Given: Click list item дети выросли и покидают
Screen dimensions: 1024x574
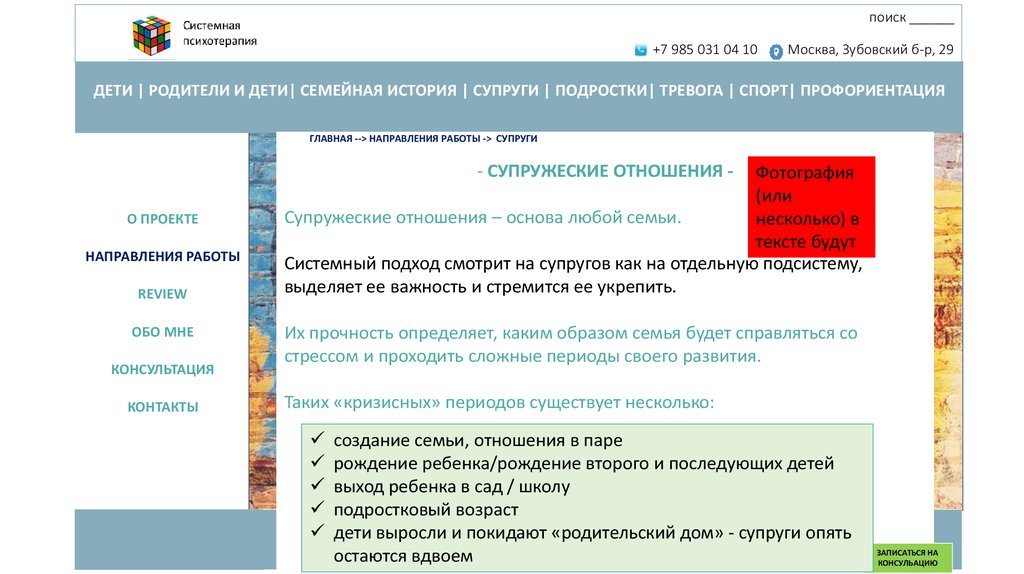Looking at the screenshot, I should (x=592, y=545).
